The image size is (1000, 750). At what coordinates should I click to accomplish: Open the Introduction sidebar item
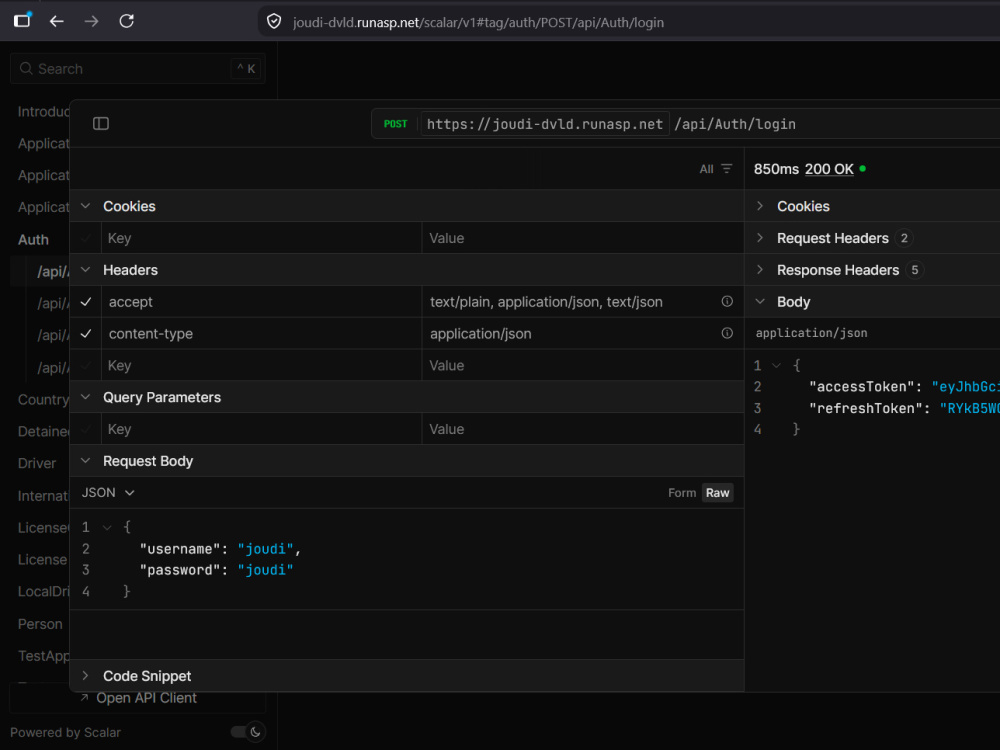tap(43, 112)
